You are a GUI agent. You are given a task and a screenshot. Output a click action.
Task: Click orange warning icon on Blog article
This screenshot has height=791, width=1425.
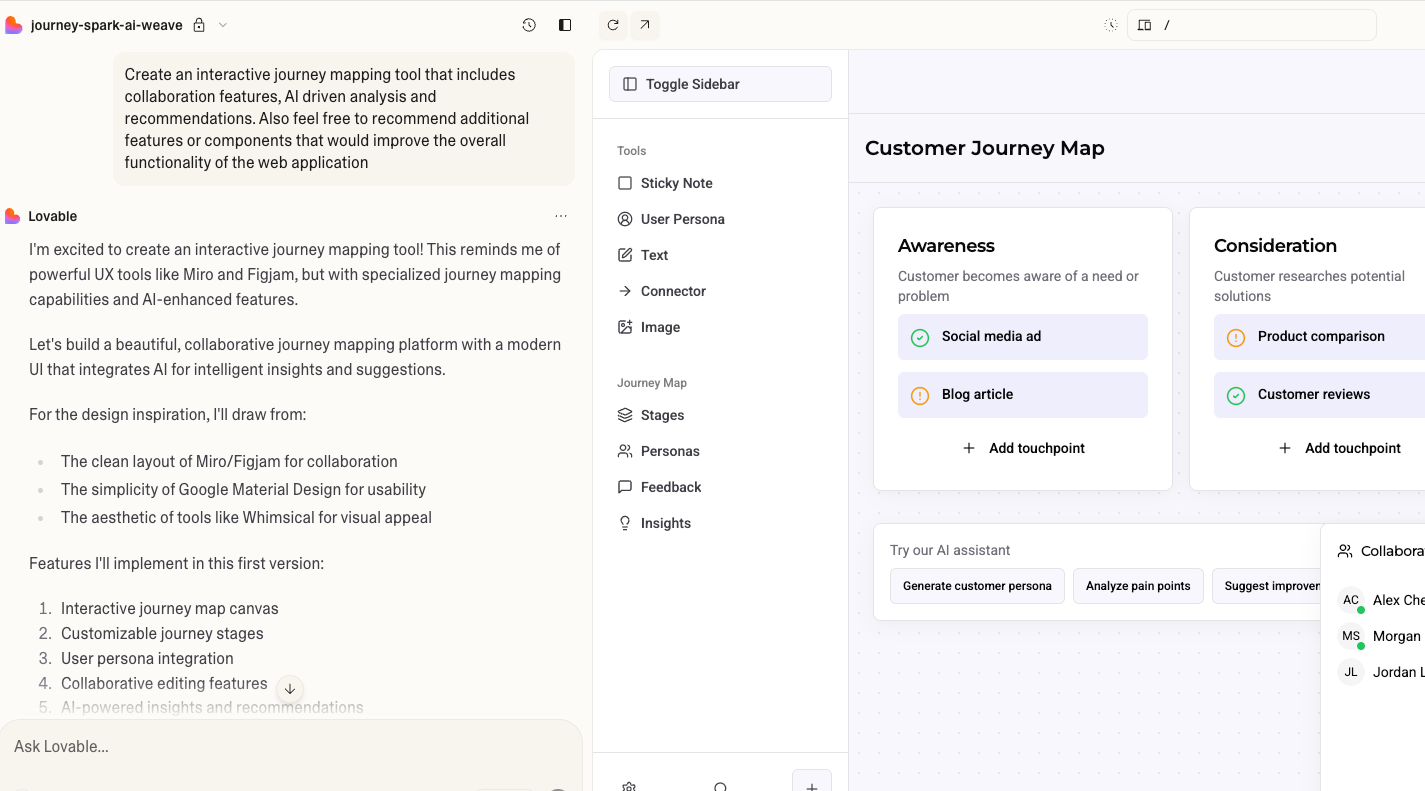pos(920,396)
